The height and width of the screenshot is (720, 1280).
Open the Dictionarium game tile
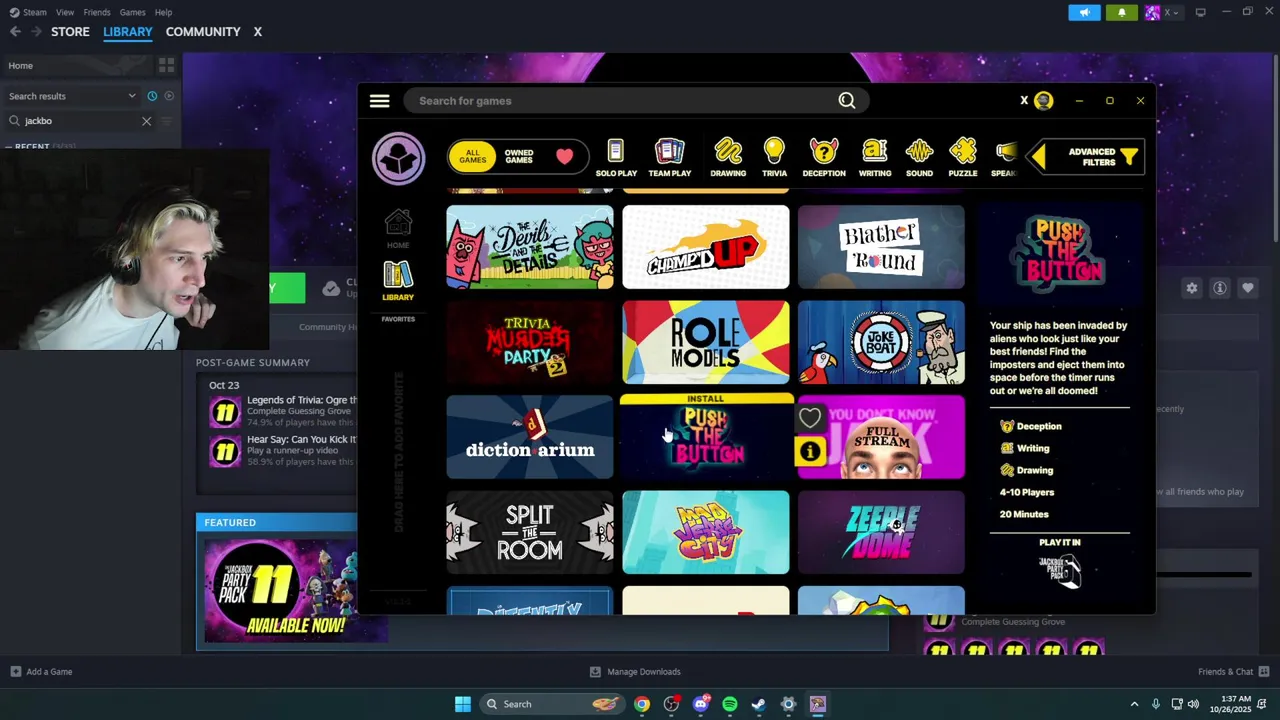point(530,437)
